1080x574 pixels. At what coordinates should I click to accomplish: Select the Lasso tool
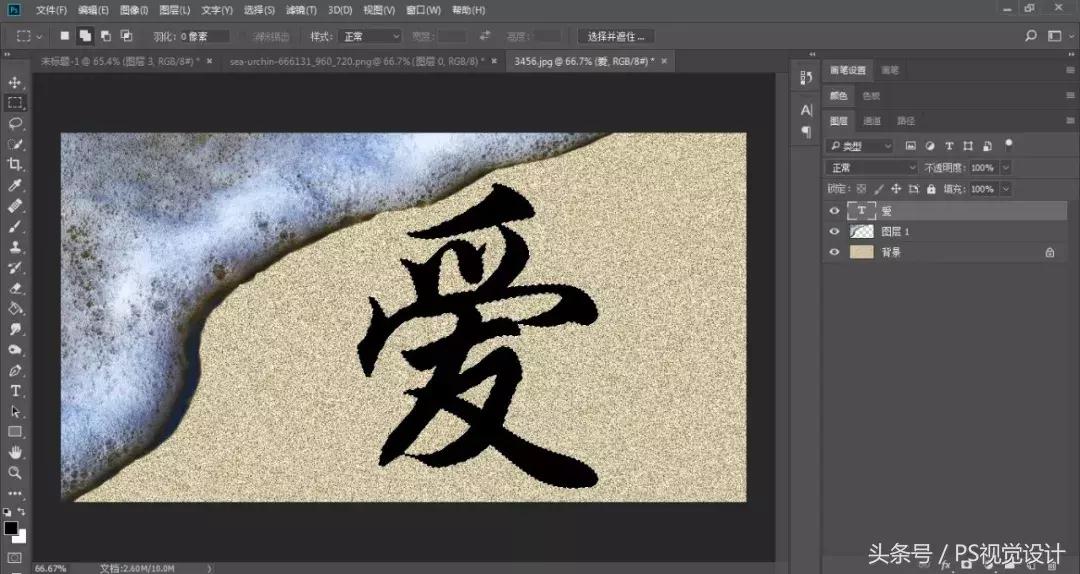point(15,123)
